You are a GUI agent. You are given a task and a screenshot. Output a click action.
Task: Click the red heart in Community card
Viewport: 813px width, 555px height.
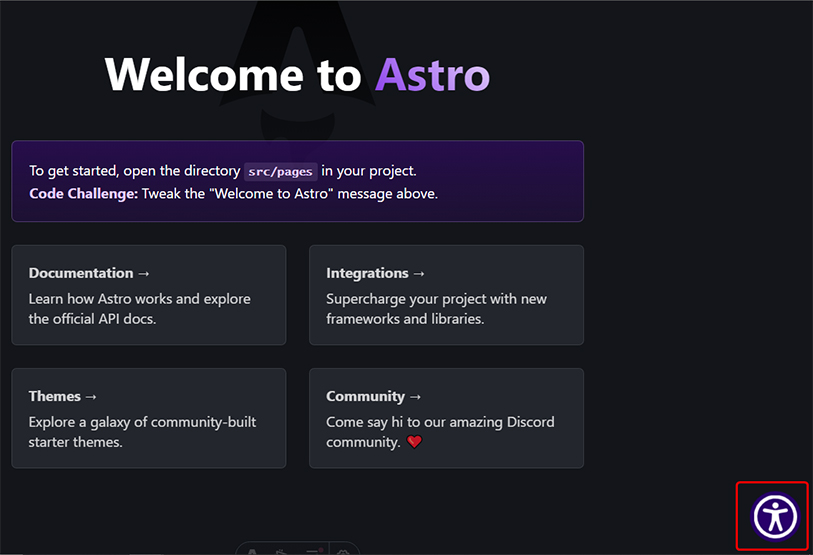[414, 442]
